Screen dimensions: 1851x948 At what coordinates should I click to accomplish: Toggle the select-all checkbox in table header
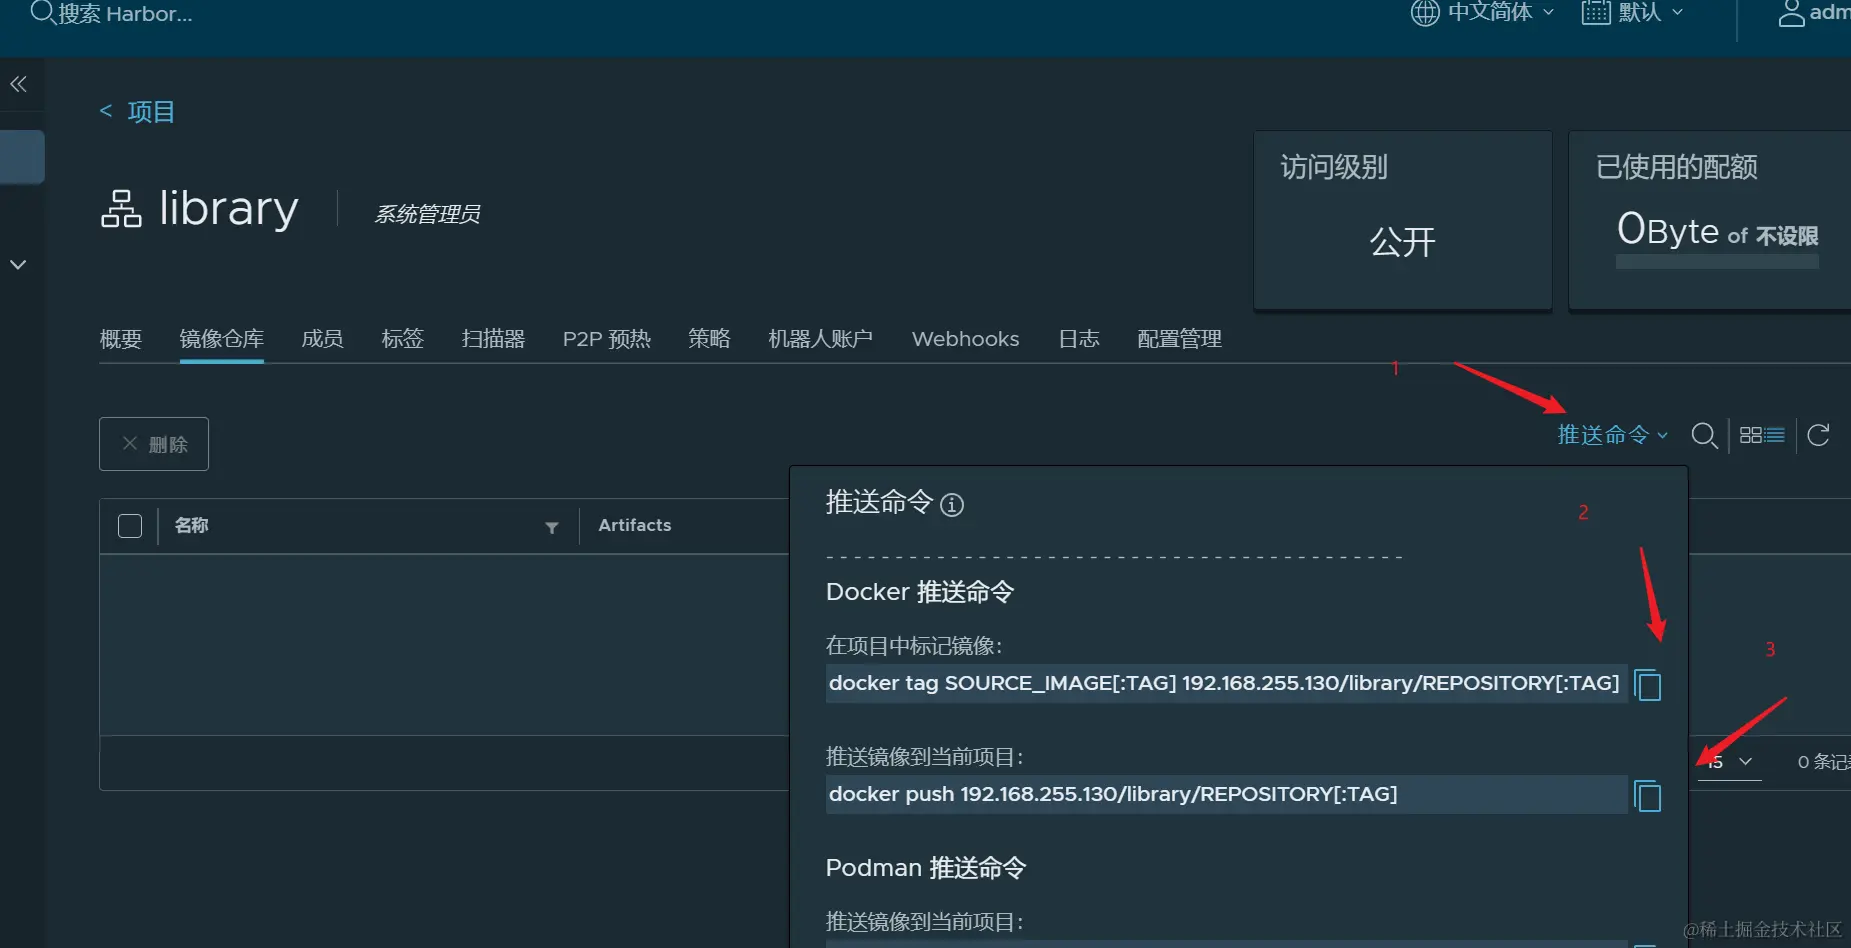(x=130, y=526)
